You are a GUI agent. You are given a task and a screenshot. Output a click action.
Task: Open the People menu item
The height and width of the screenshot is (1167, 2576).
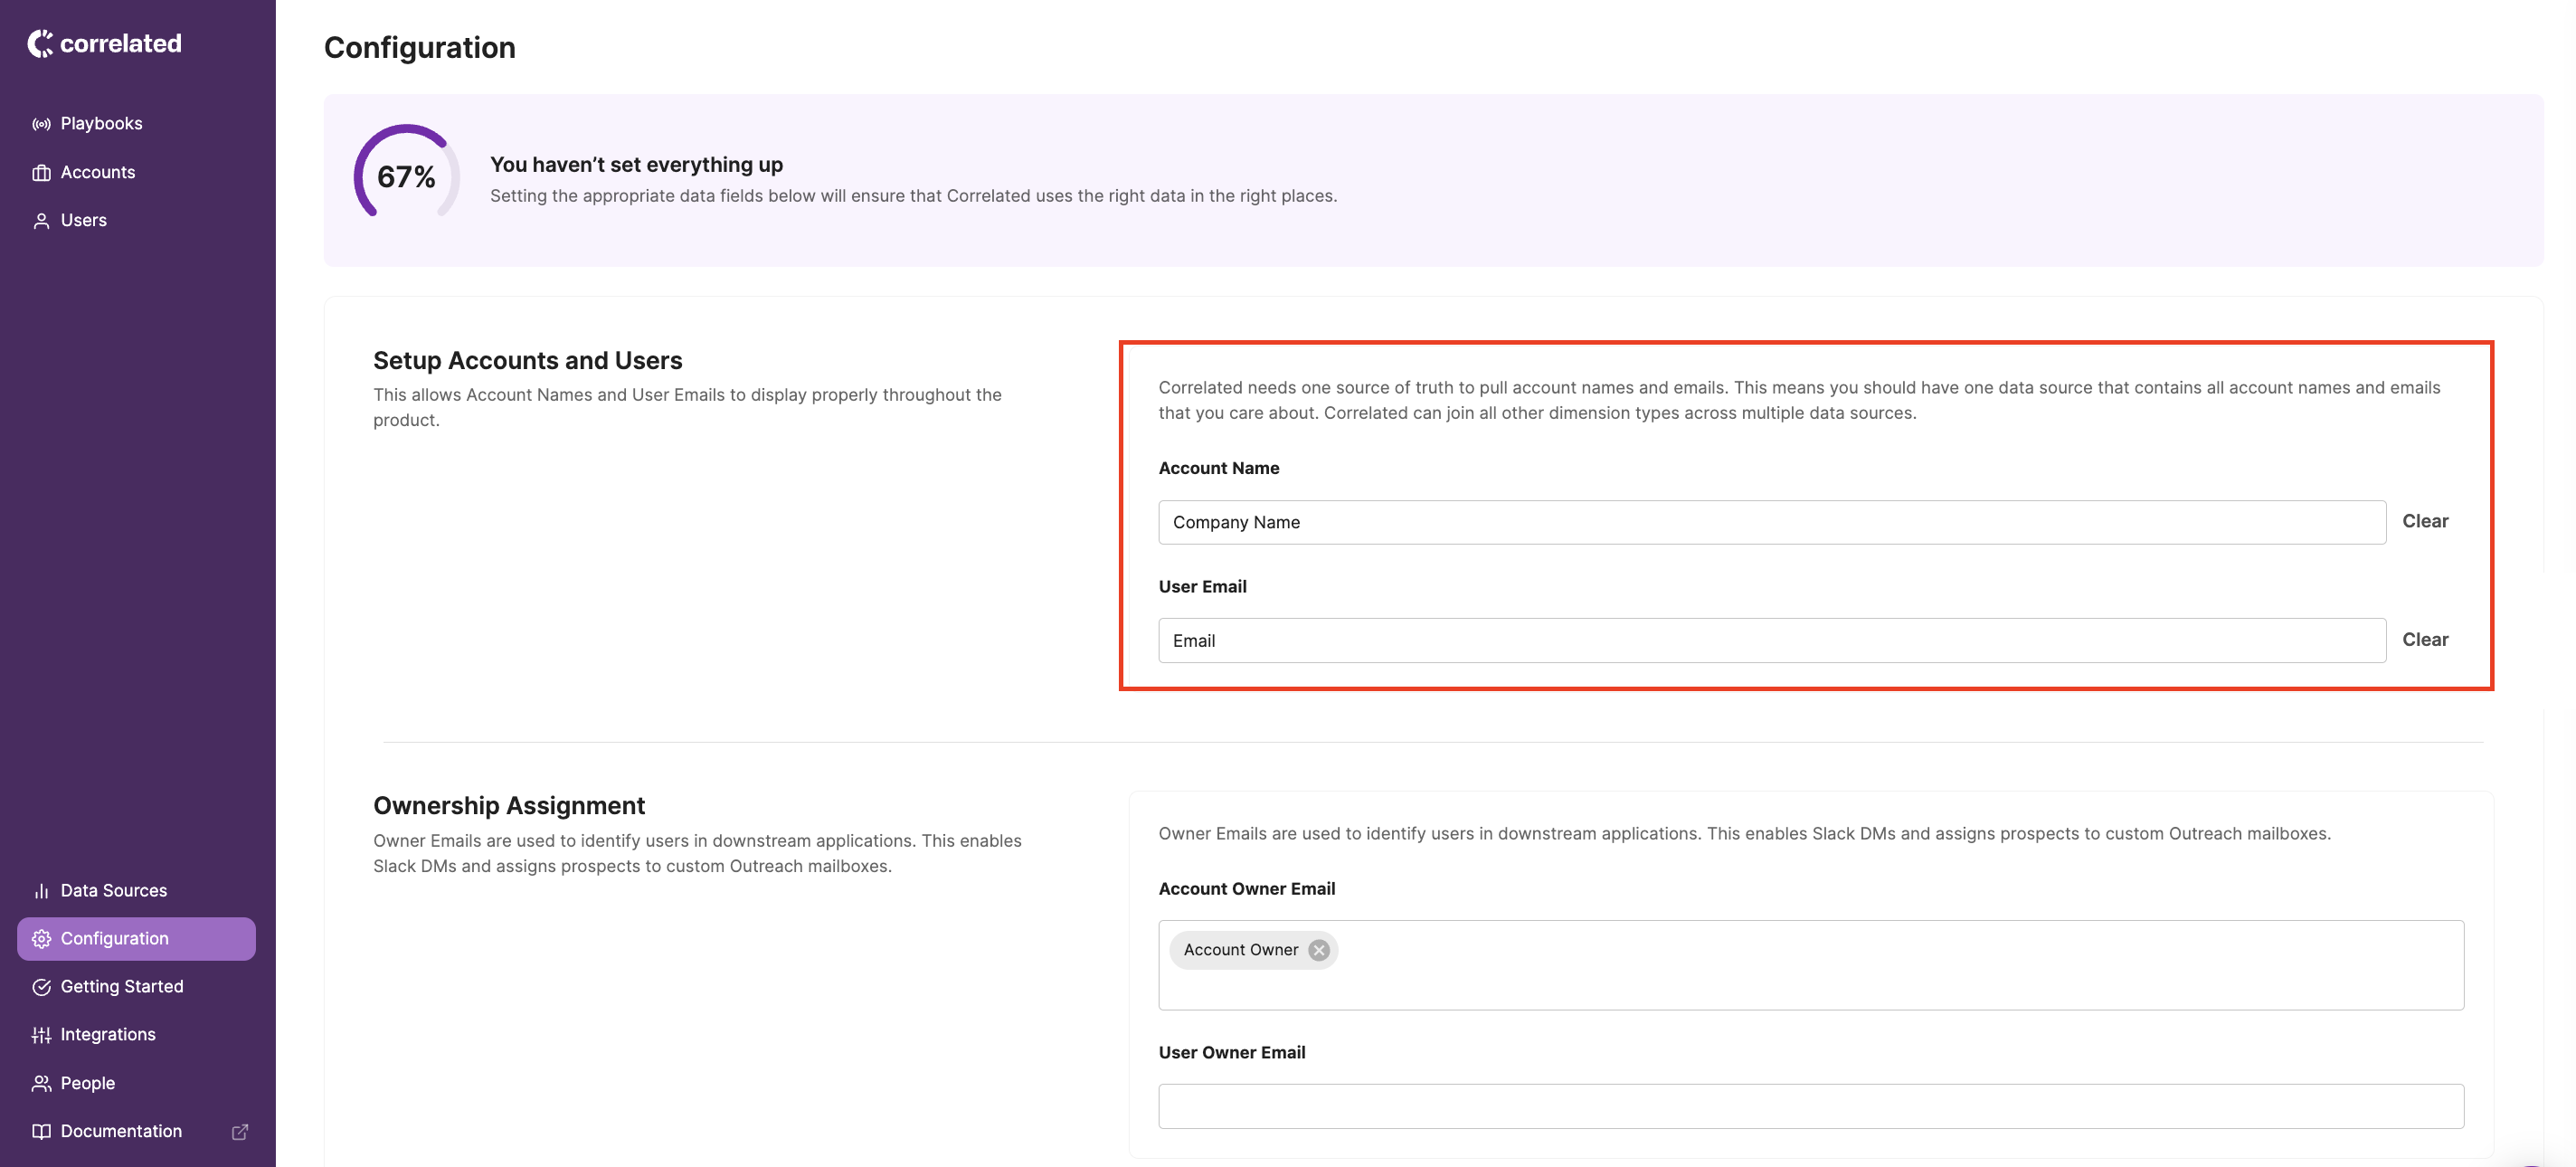88,1083
